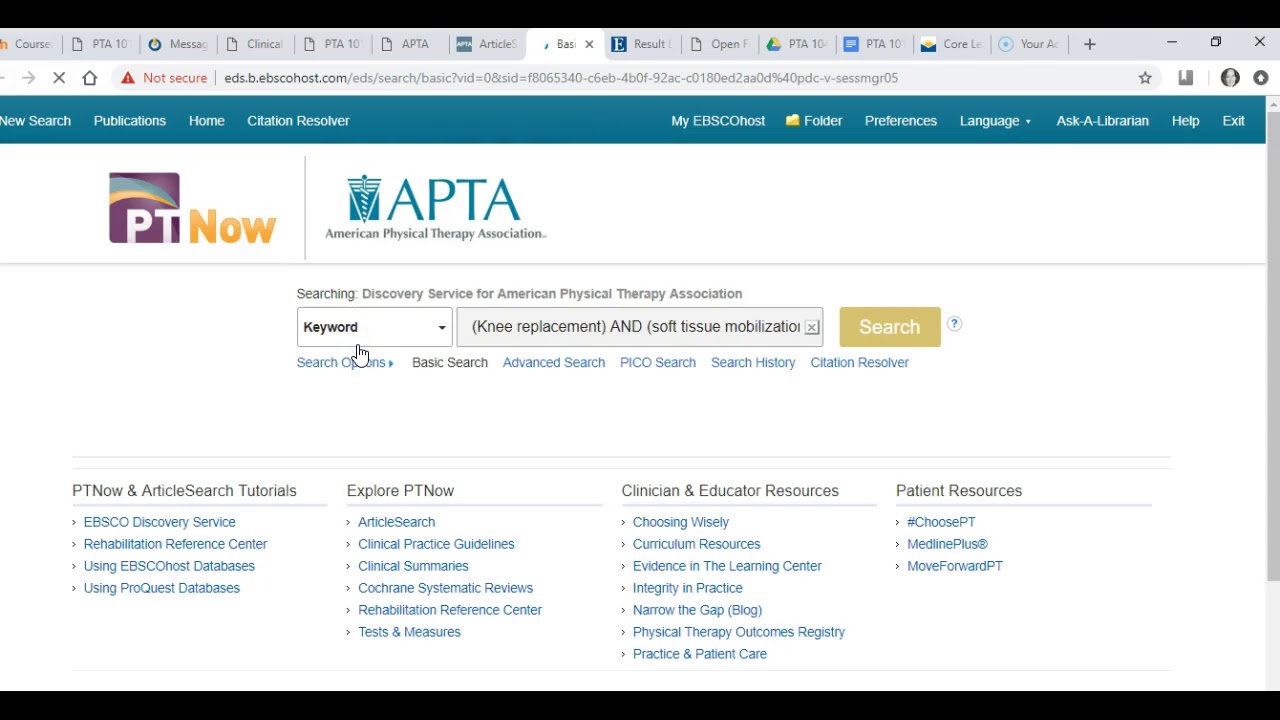This screenshot has width=1280, height=720.
Task: Expand Search Options
Action: [345, 363]
